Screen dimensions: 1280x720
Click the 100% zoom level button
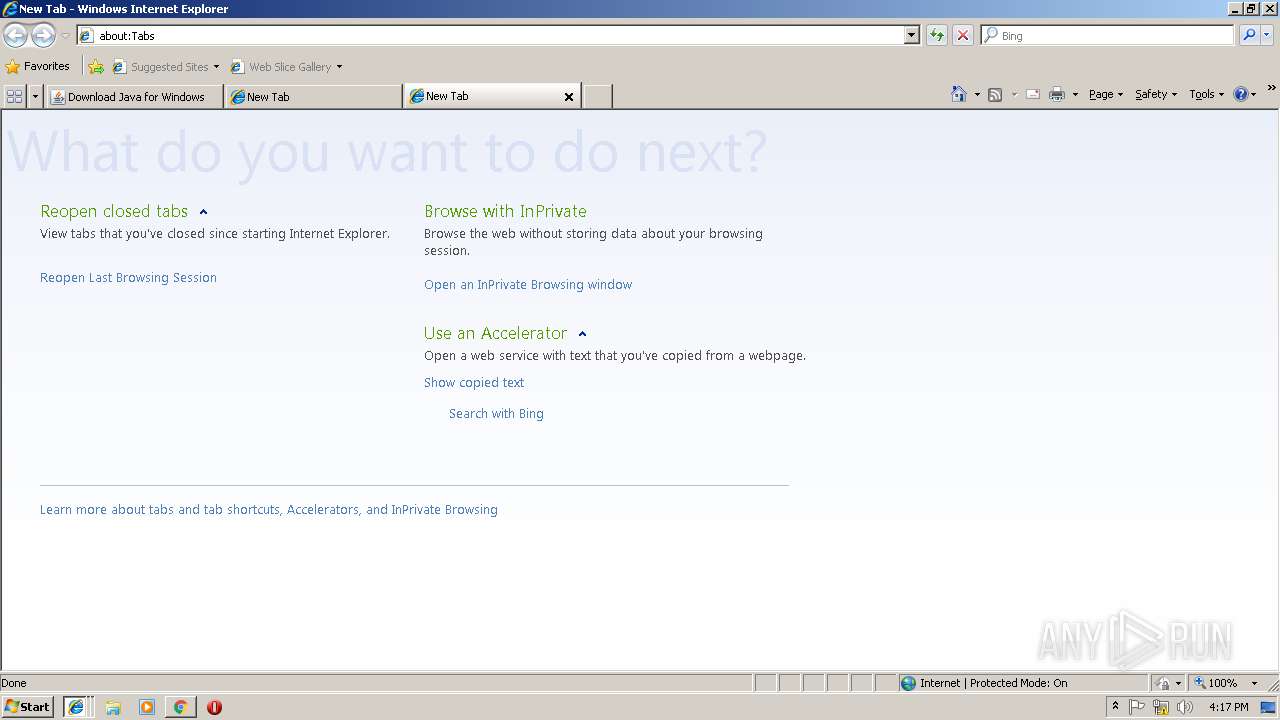pos(1217,683)
